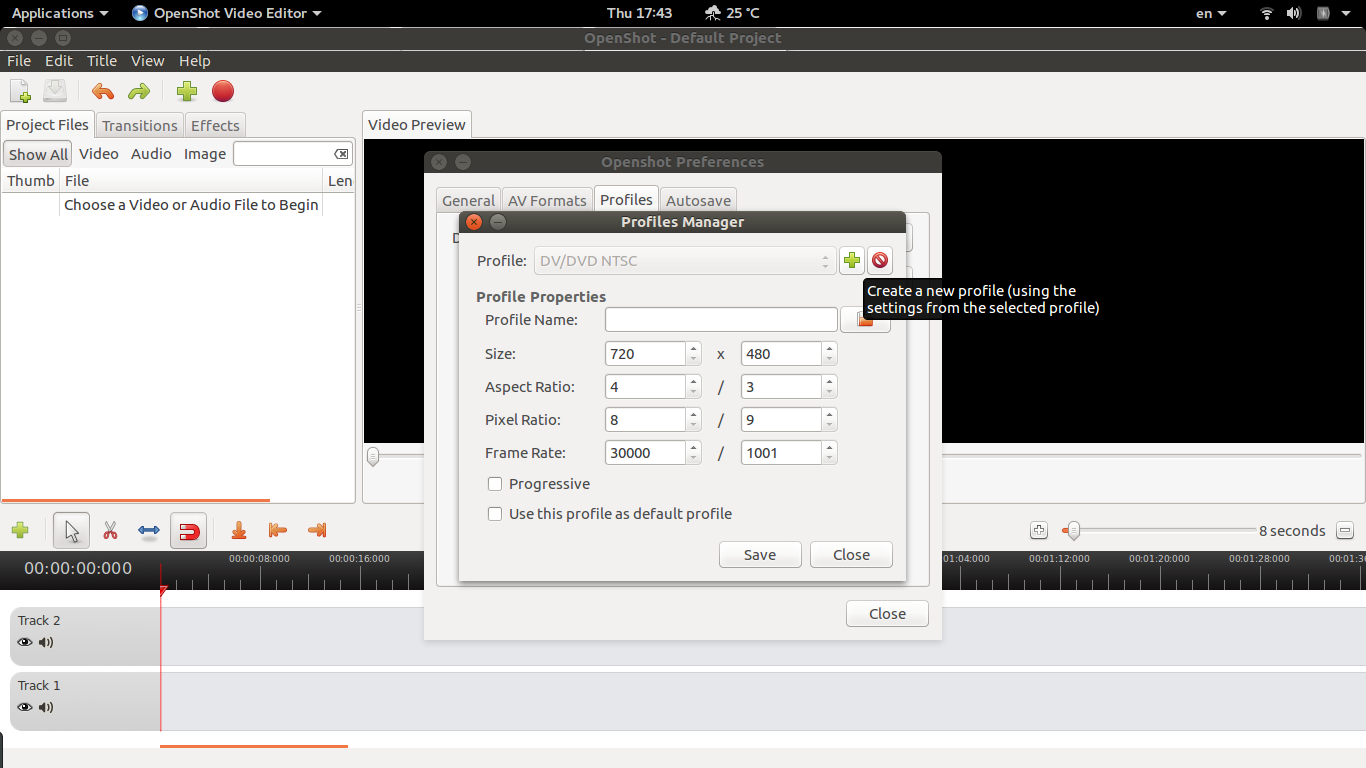Click the green Import Files plus icon
Viewport: 1366px width, 768px height.
click(187, 92)
